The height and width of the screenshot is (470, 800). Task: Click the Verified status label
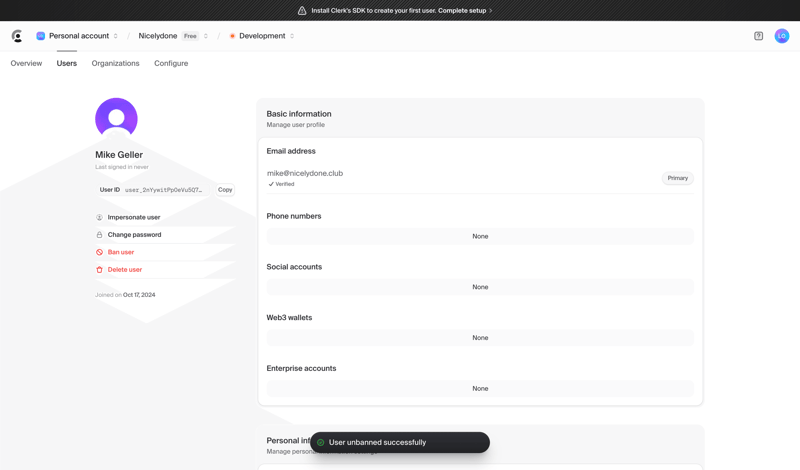point(282,184)
